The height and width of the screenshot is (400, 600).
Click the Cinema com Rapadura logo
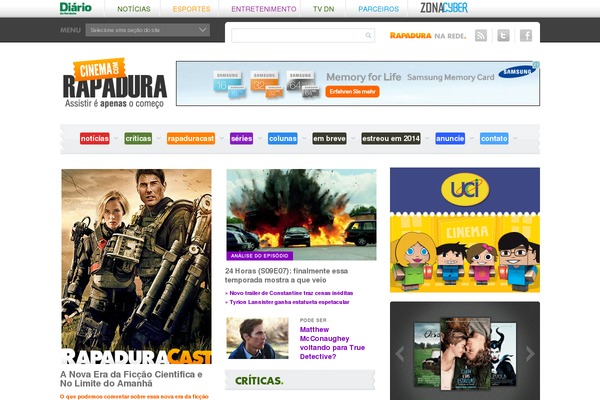tap(114, 83)
